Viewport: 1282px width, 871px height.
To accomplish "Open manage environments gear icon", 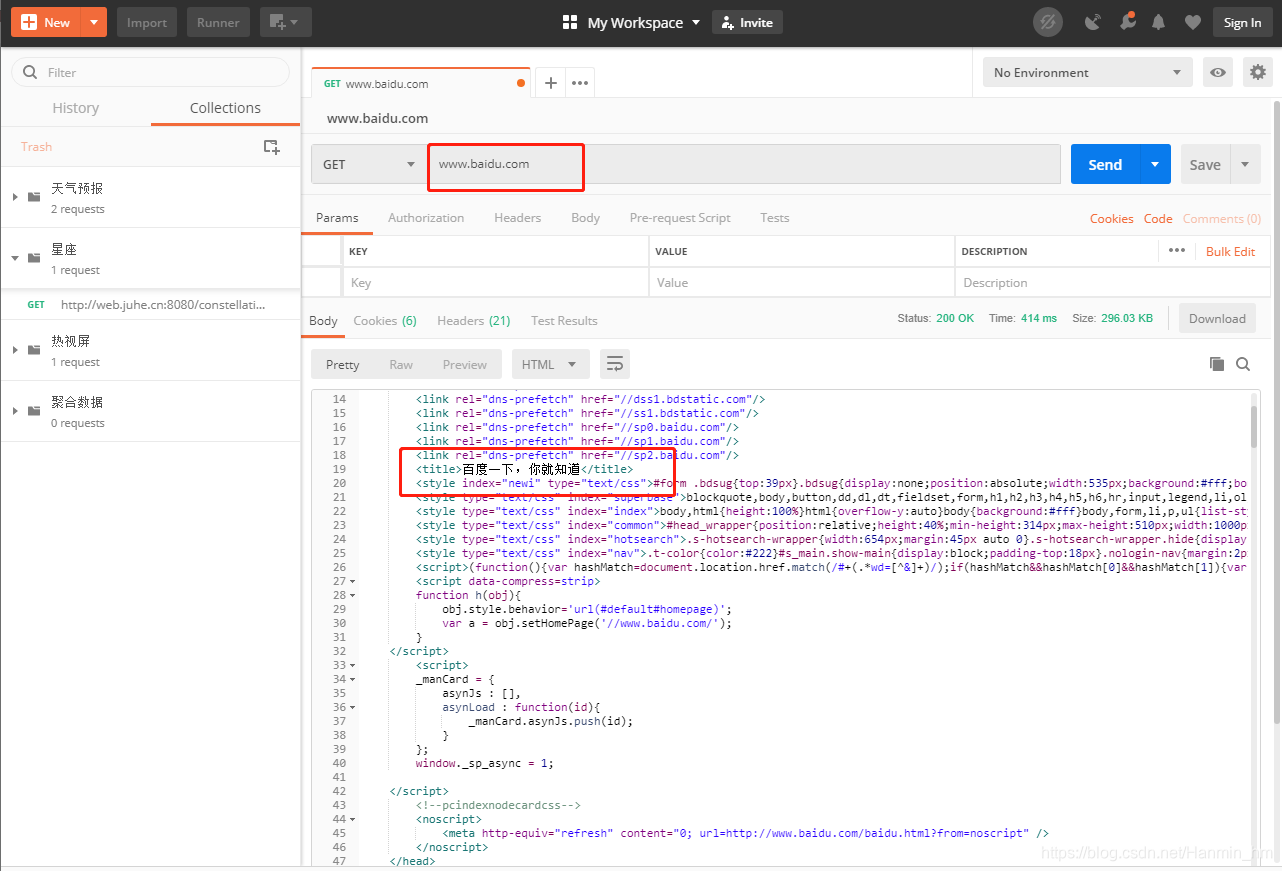I will pos(1258,72).
